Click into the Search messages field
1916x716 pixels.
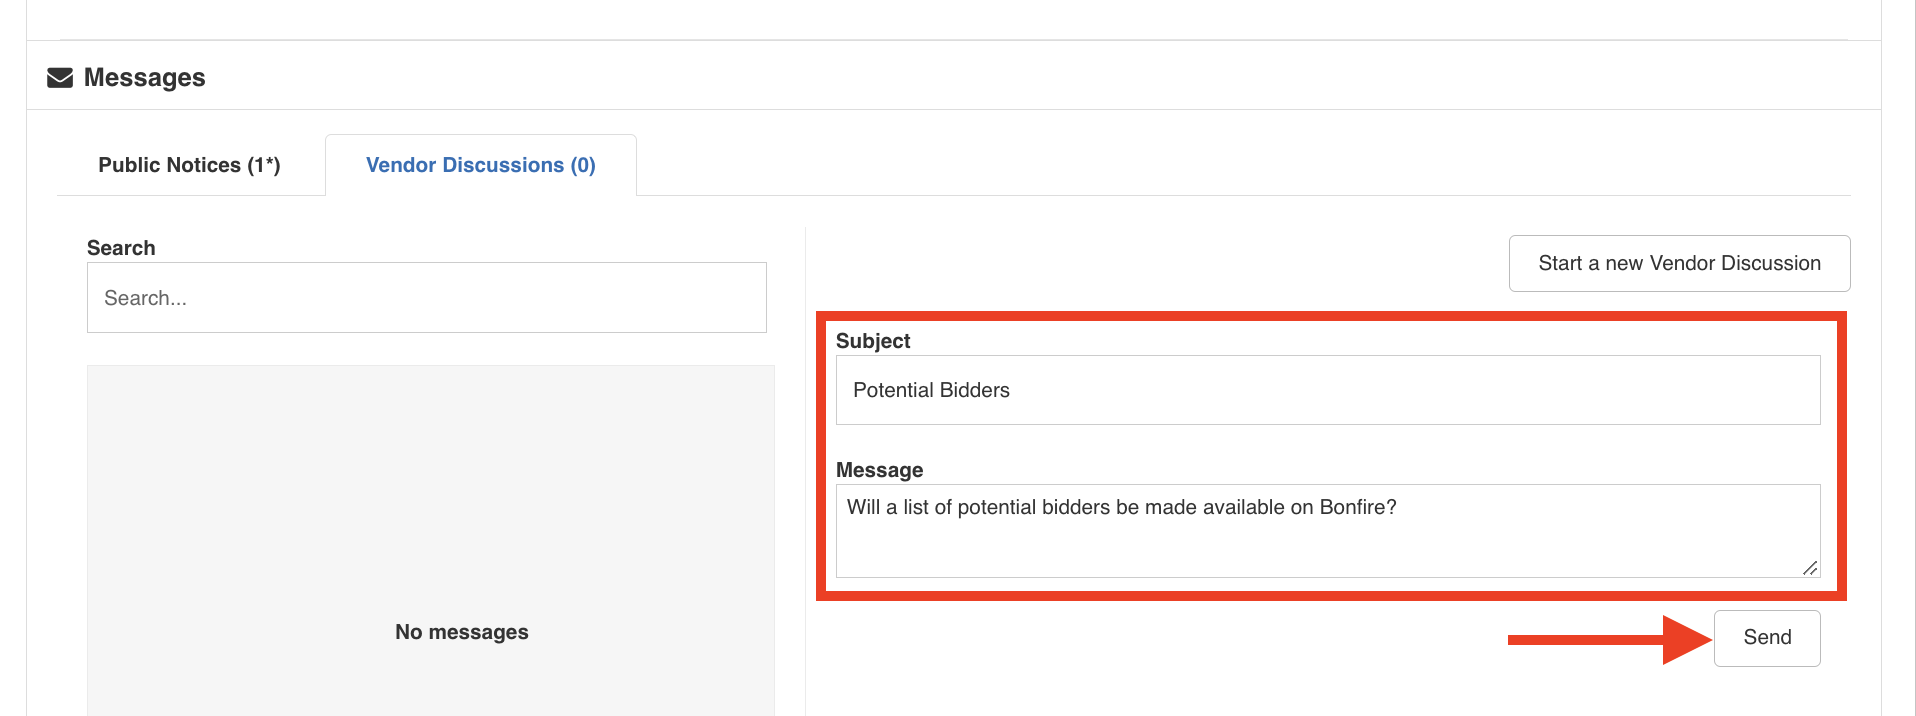click(x=427, y=298)
